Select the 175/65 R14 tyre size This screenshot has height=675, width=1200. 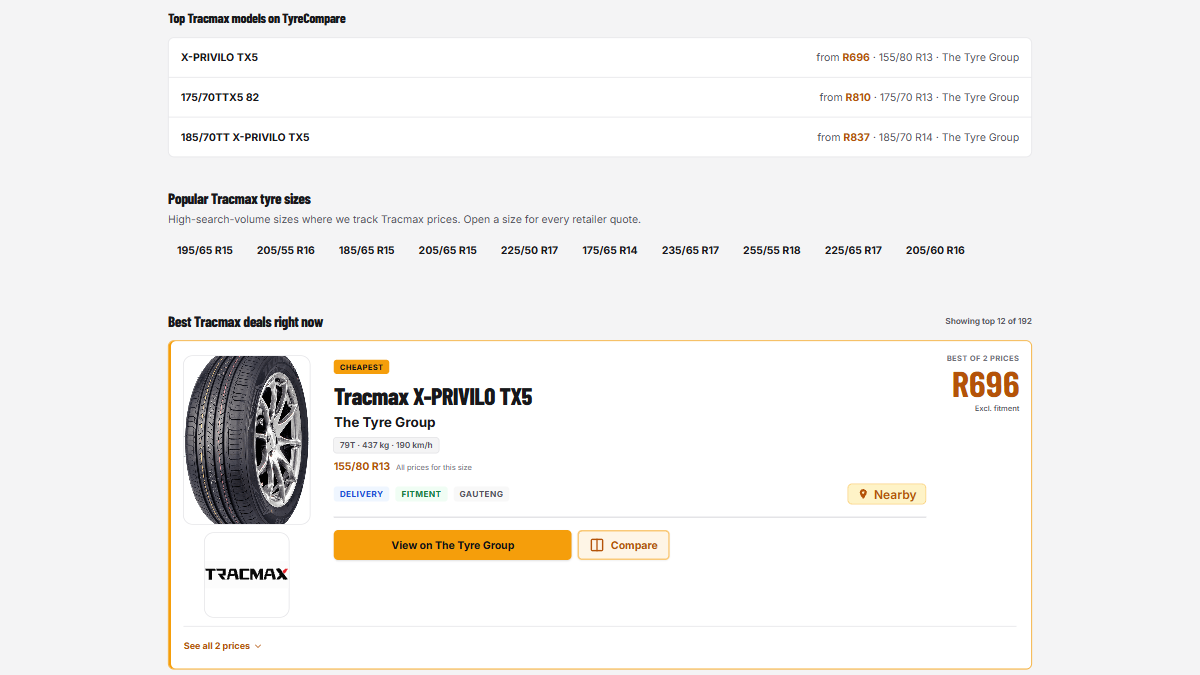(610, 250)
